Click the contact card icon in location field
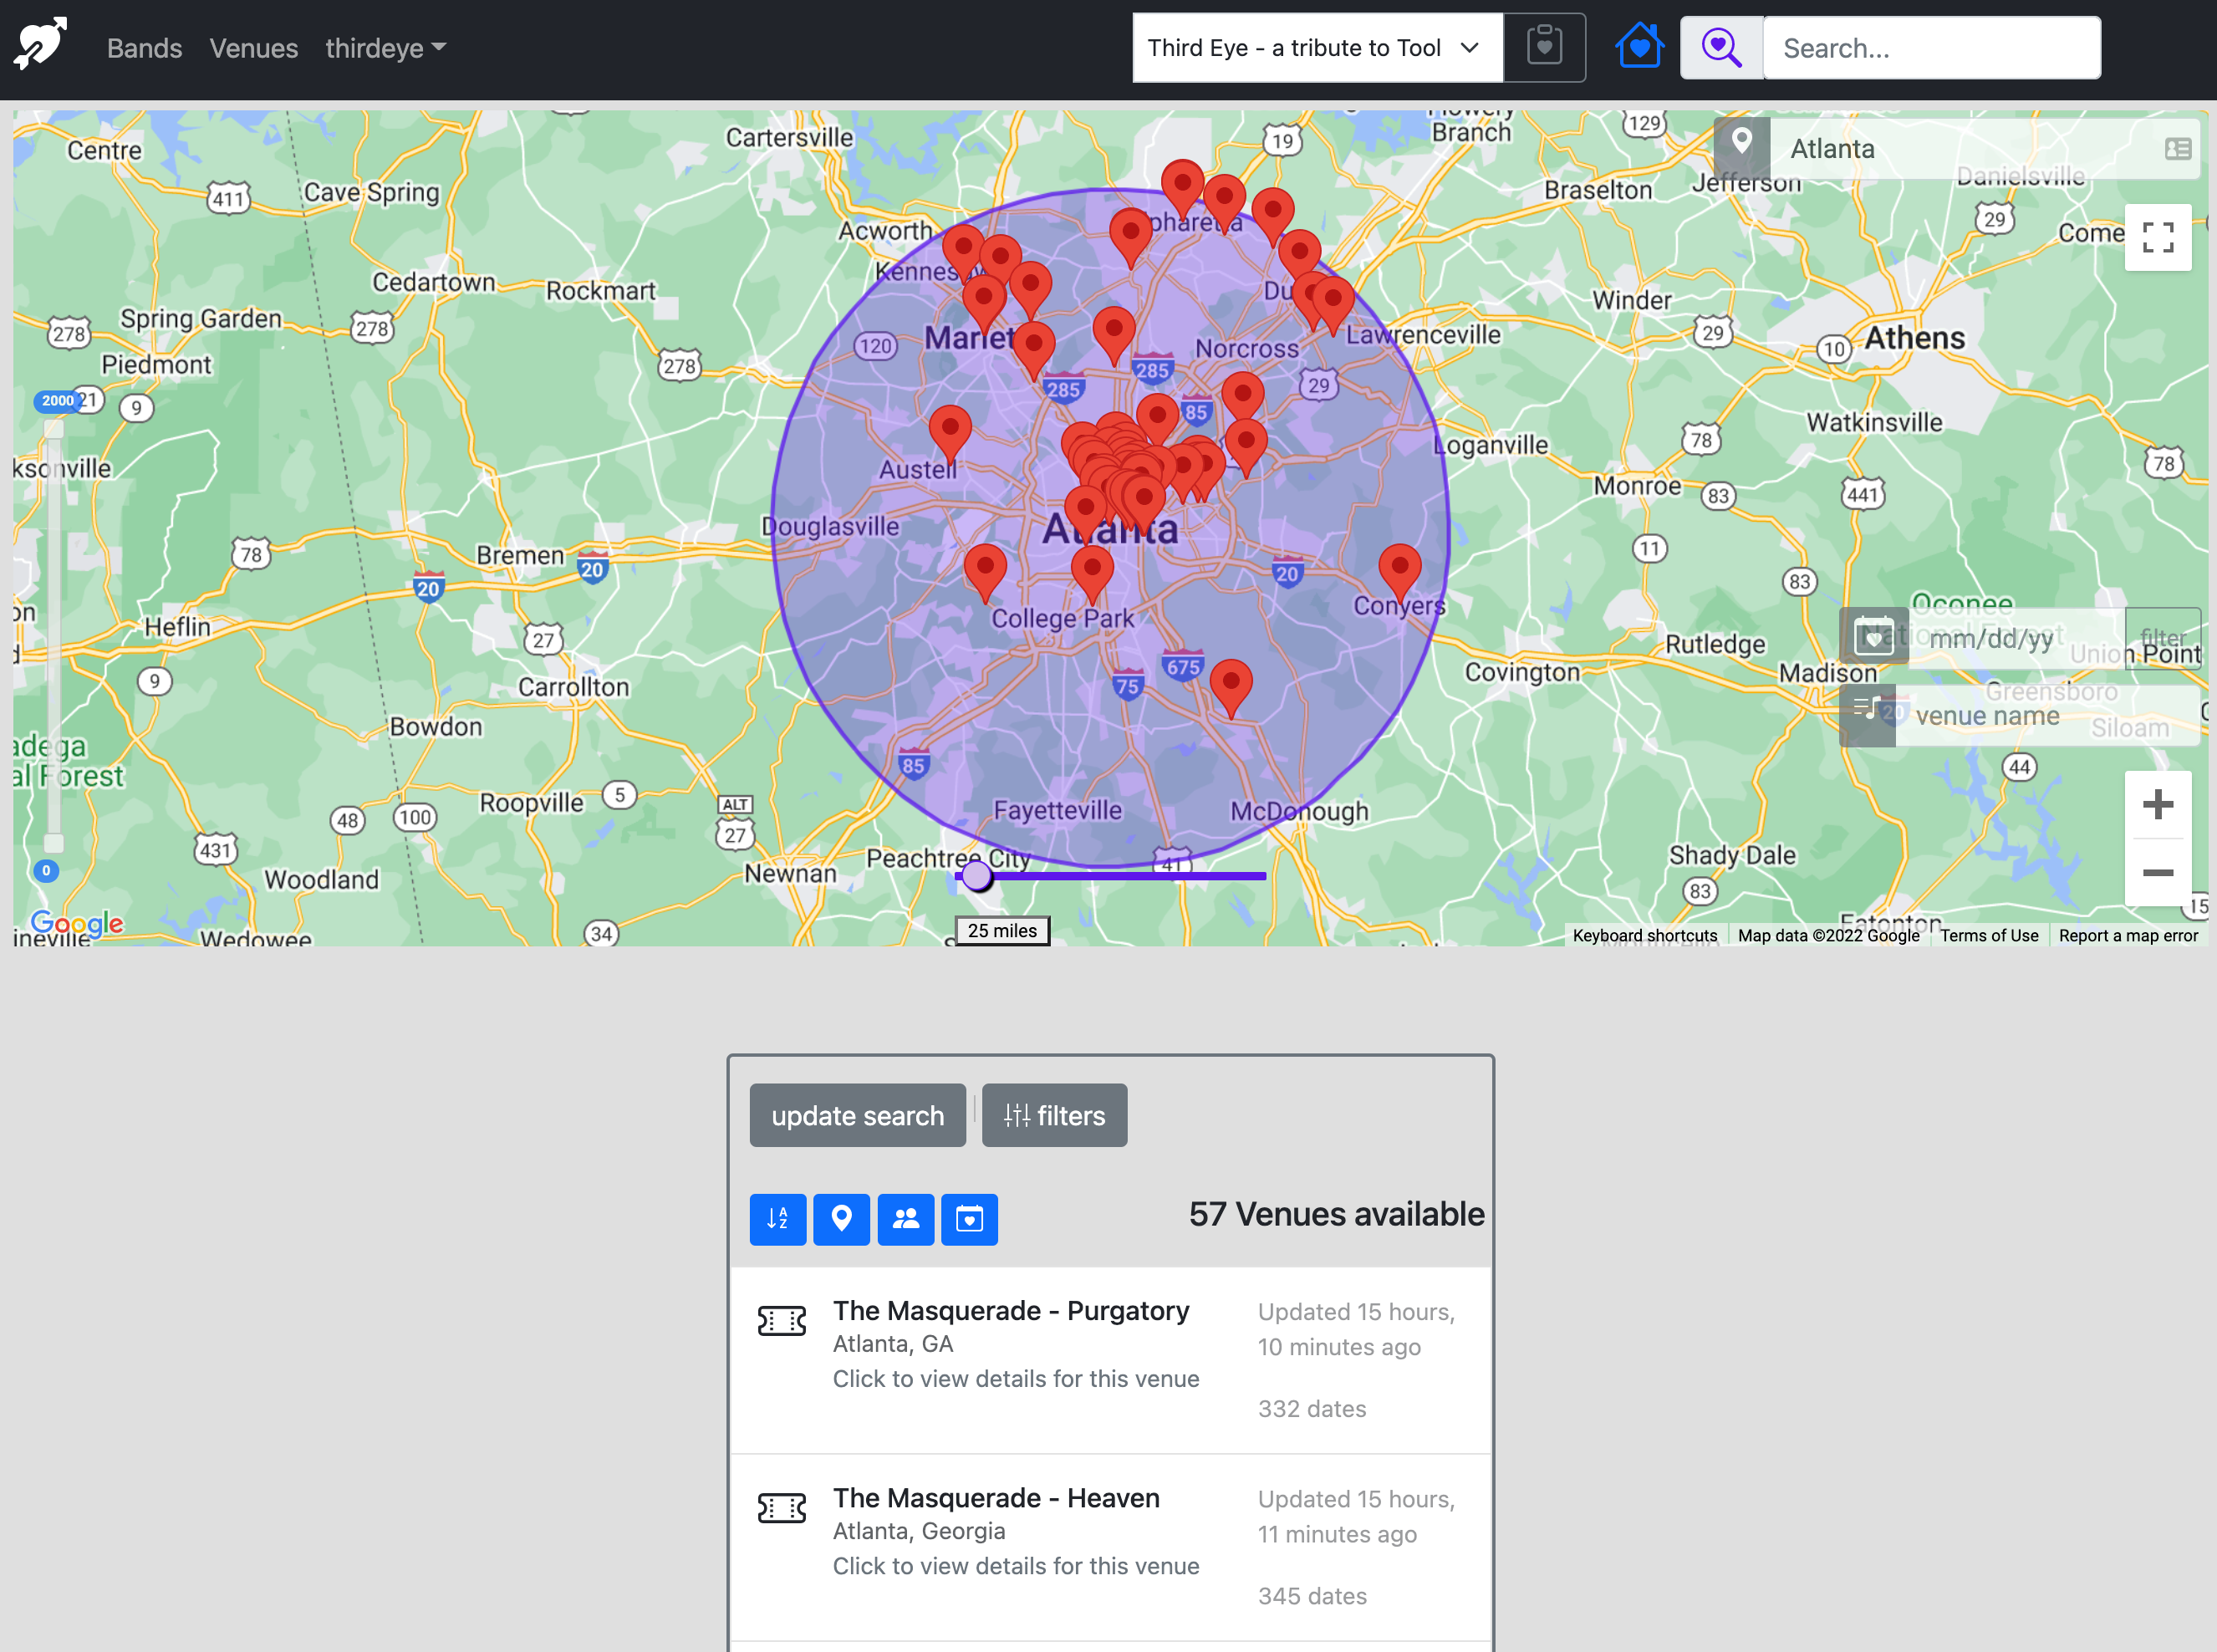This screenshot has width=2217, height=1652. tap(2177, 149)
